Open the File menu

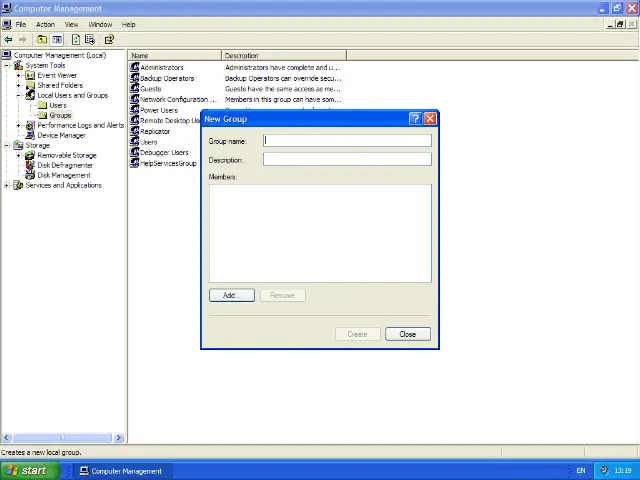point(21,24)
